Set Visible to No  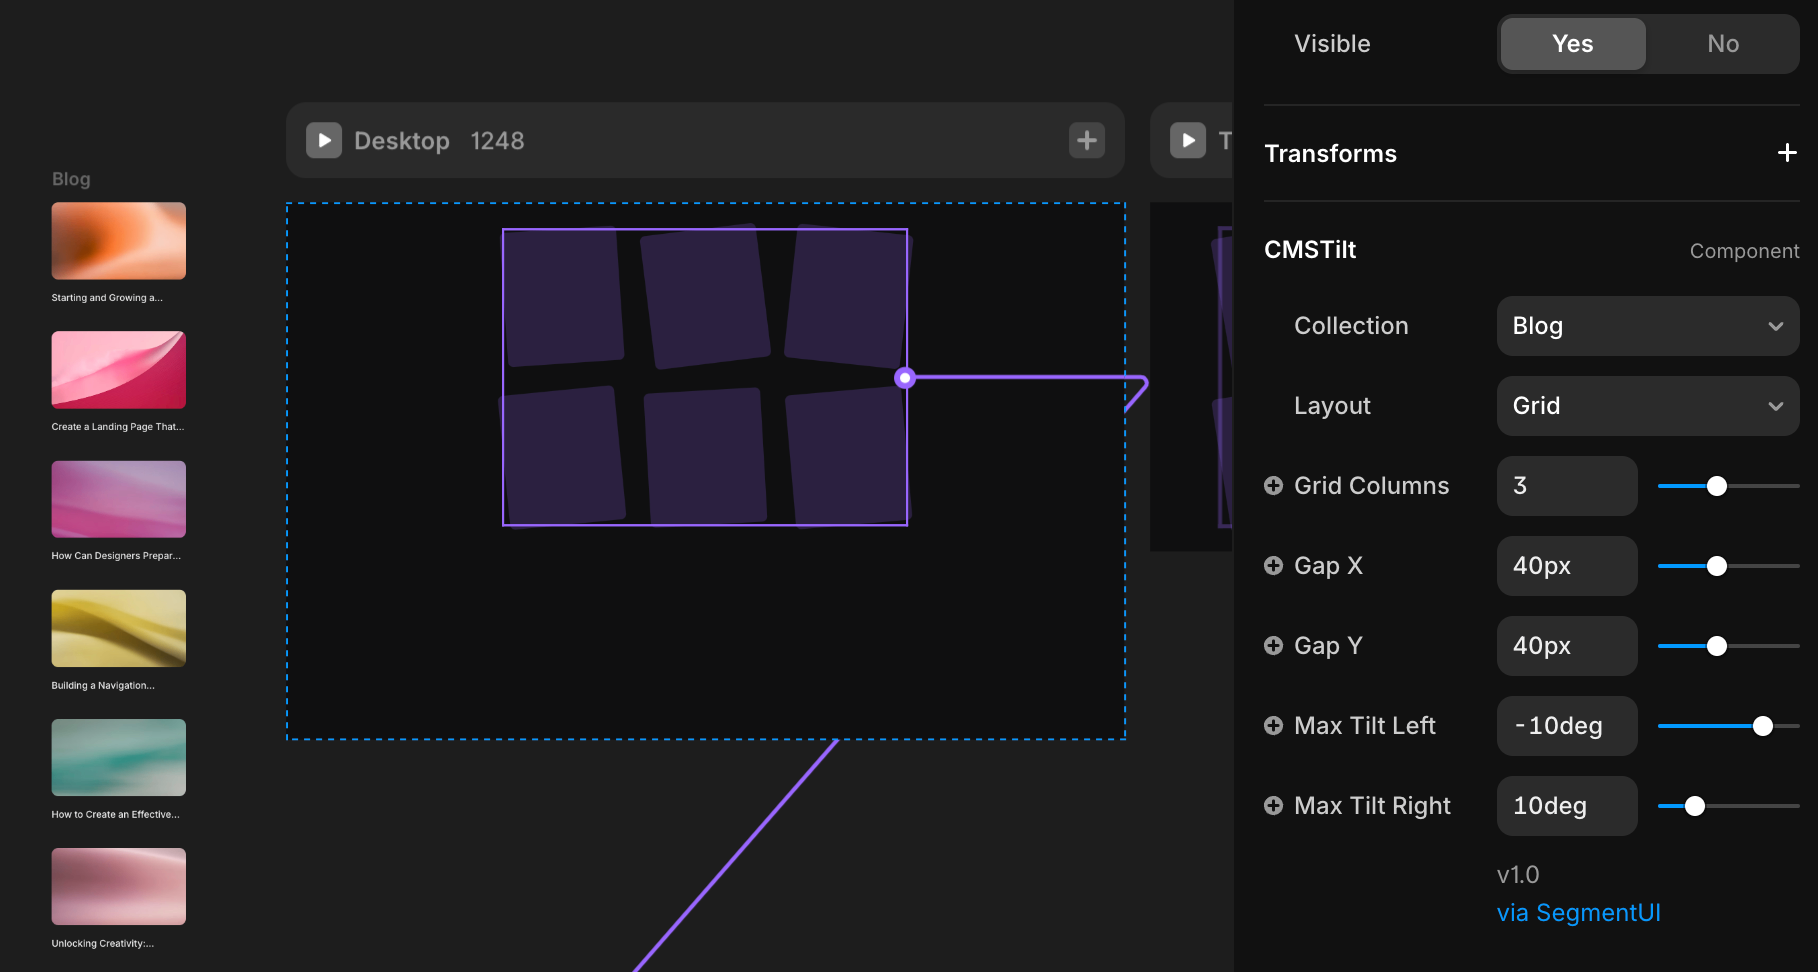pos(1722,44)
